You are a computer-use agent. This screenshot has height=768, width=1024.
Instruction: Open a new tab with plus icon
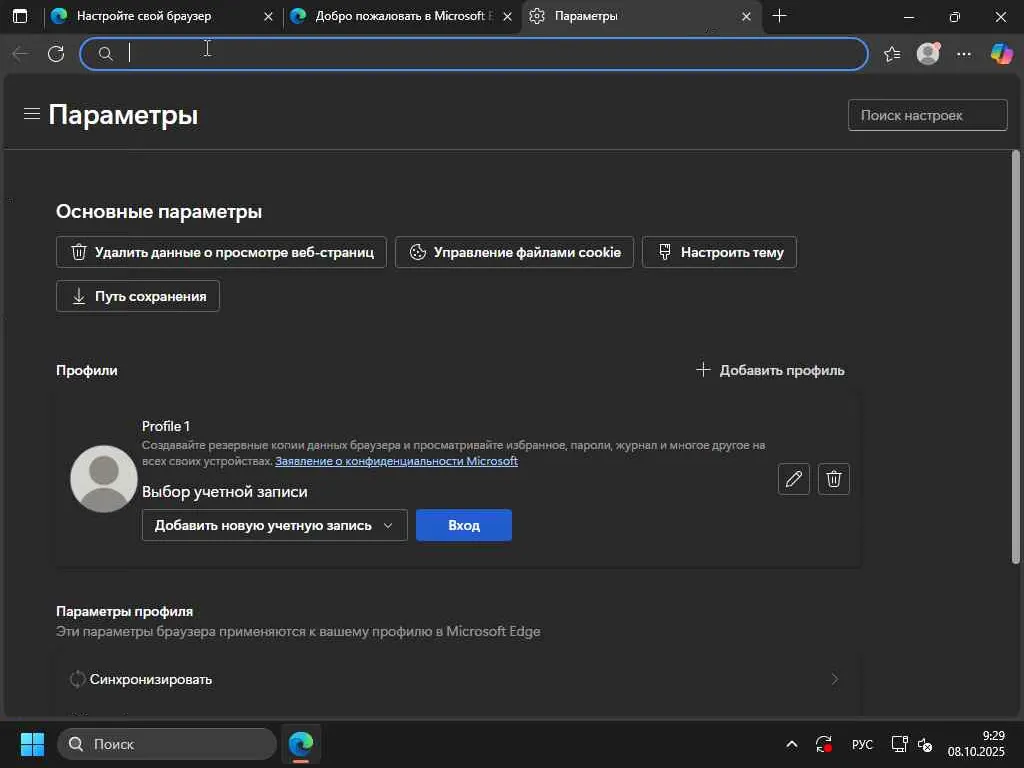[779, 16]
